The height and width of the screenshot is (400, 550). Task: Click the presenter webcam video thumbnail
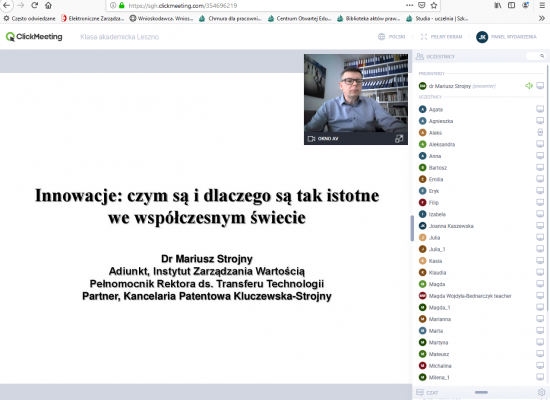[x=356, y=93]
